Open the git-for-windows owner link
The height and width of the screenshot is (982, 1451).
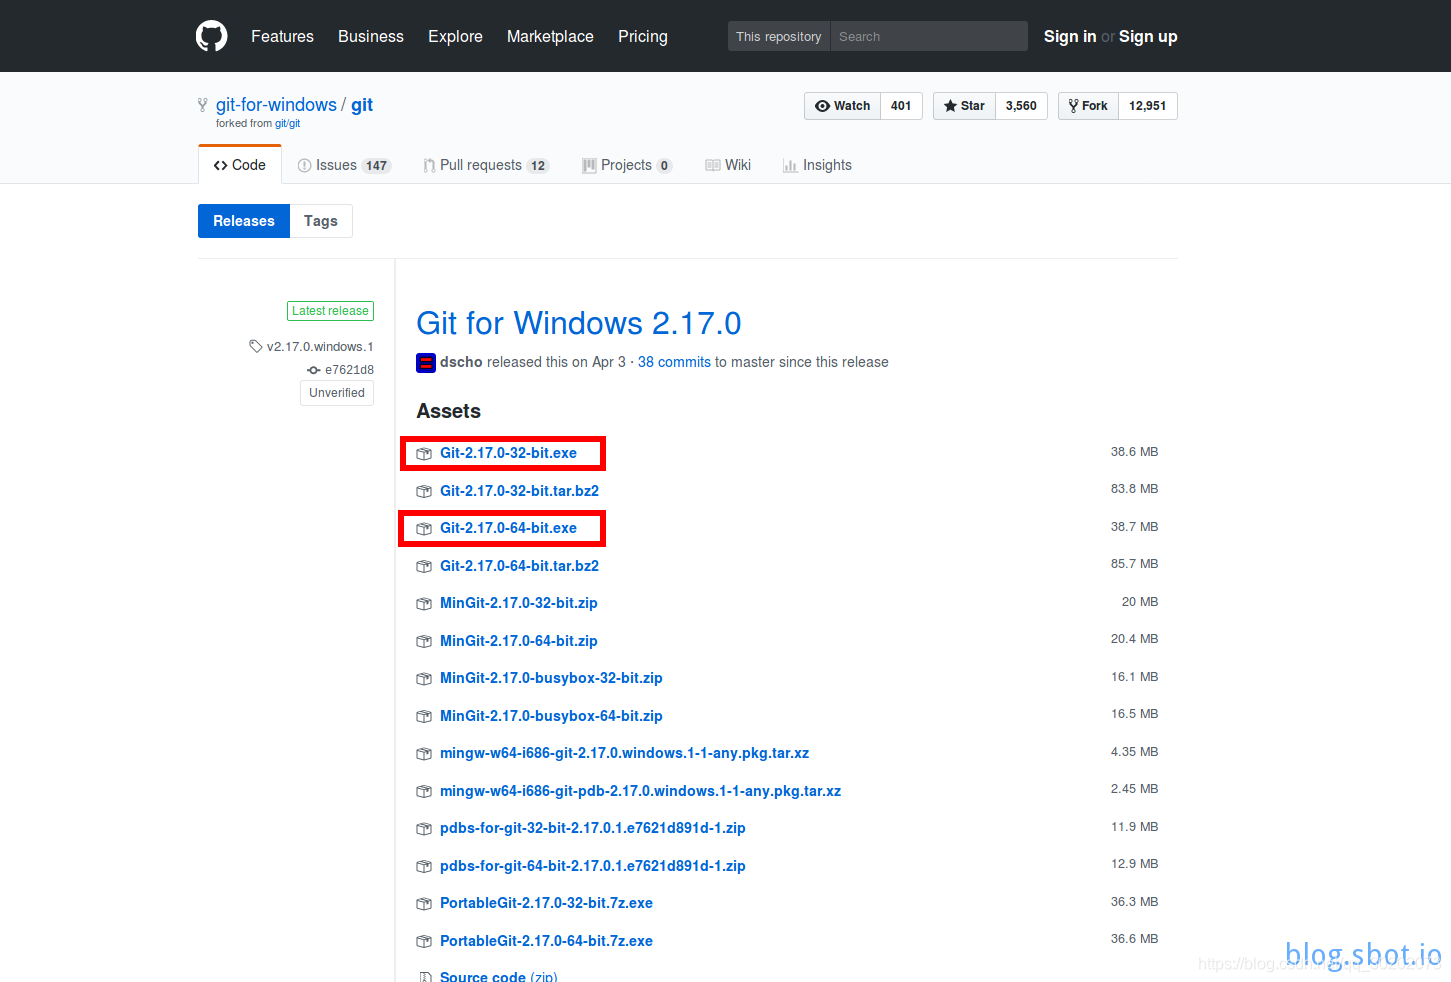[276, 105]
